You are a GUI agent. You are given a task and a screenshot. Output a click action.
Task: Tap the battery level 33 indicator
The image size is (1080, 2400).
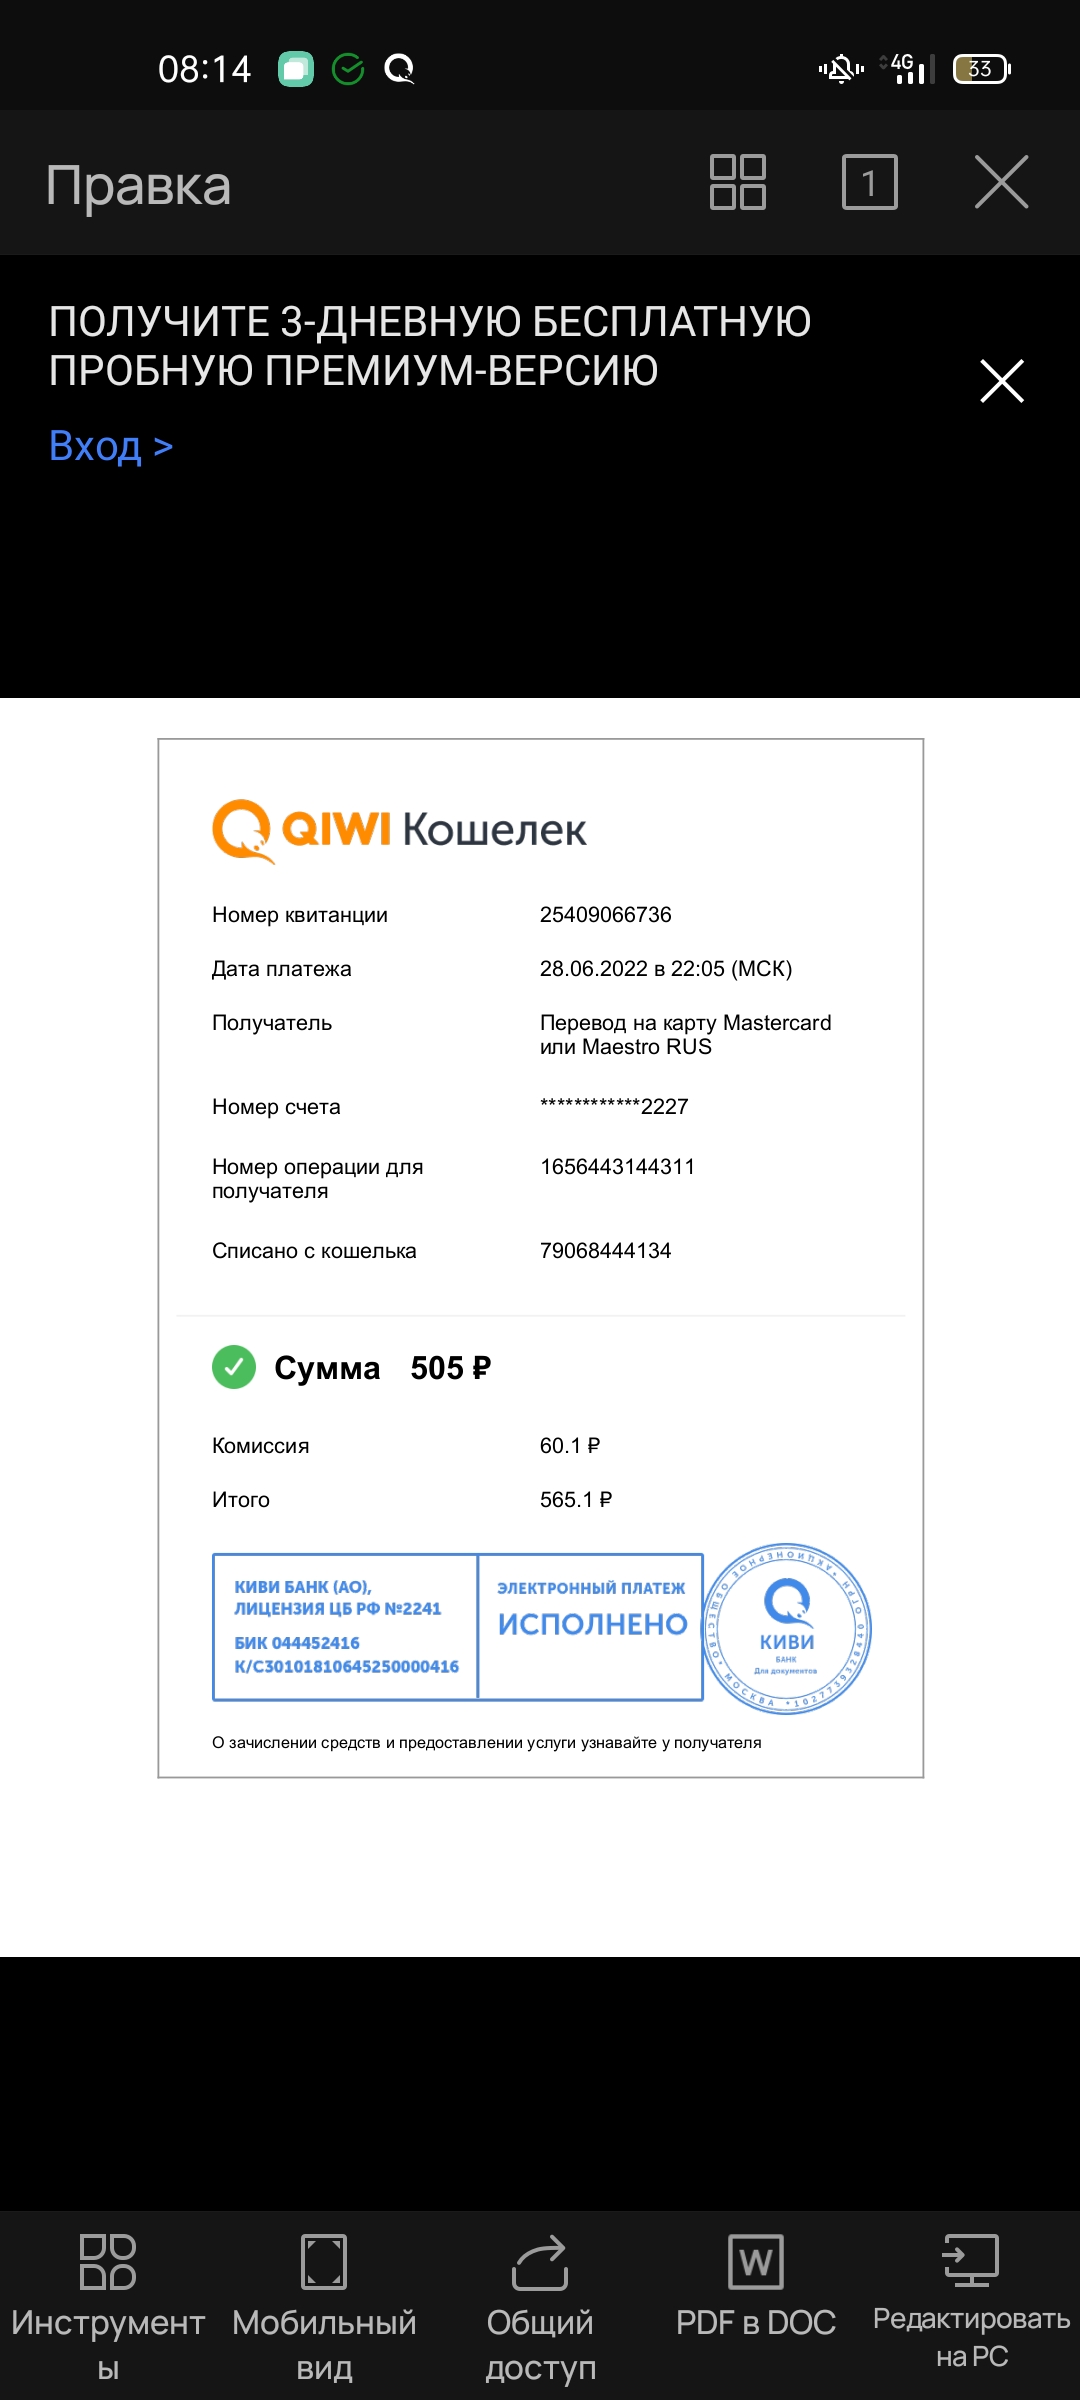pos(982,69)
